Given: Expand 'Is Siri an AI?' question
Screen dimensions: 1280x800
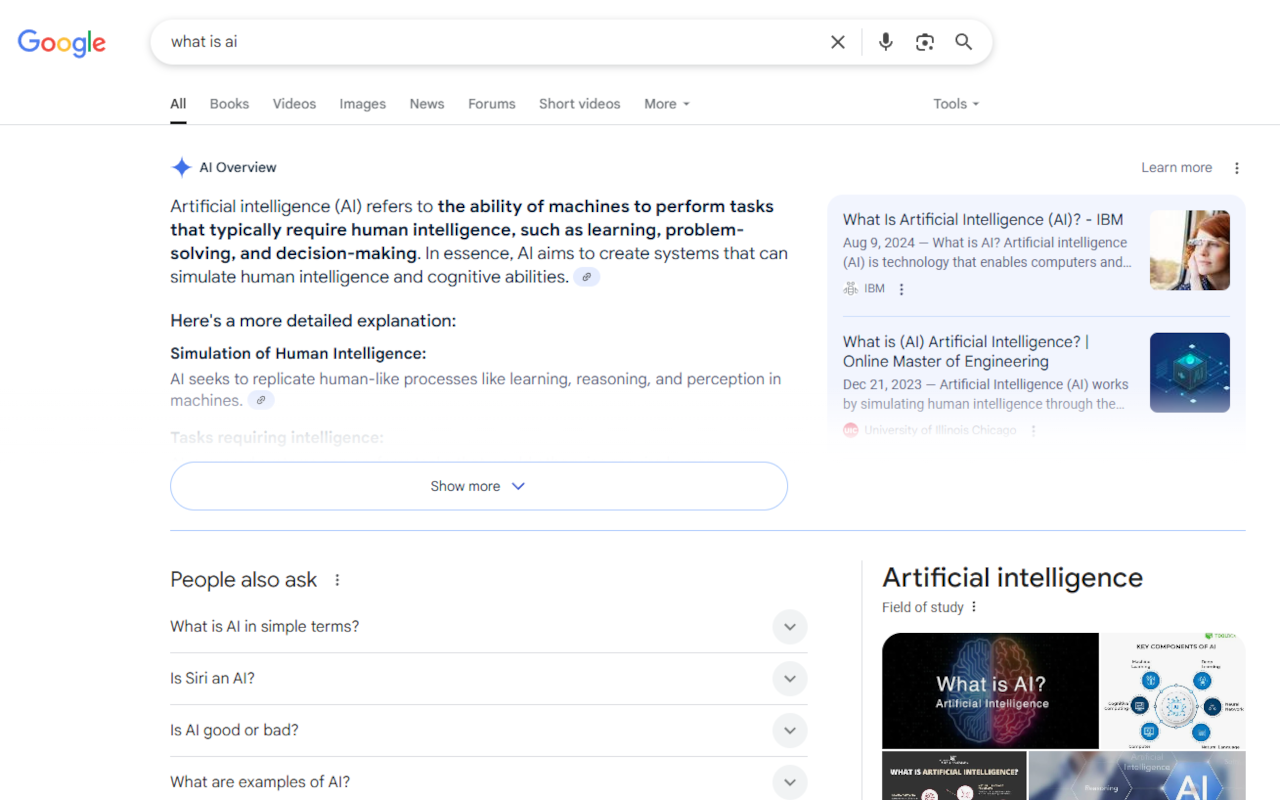Looking at the screenshot, I should pyautogui.click(x=789, y=678).
